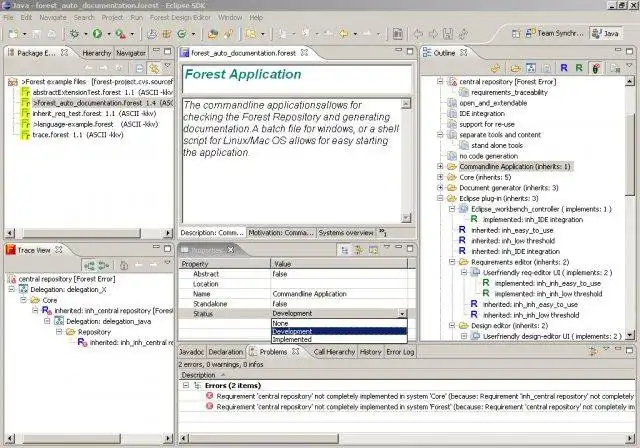Click the New file wizard icon
The width and height of the screenshot is (640, 448).
[x=13, y=34]
